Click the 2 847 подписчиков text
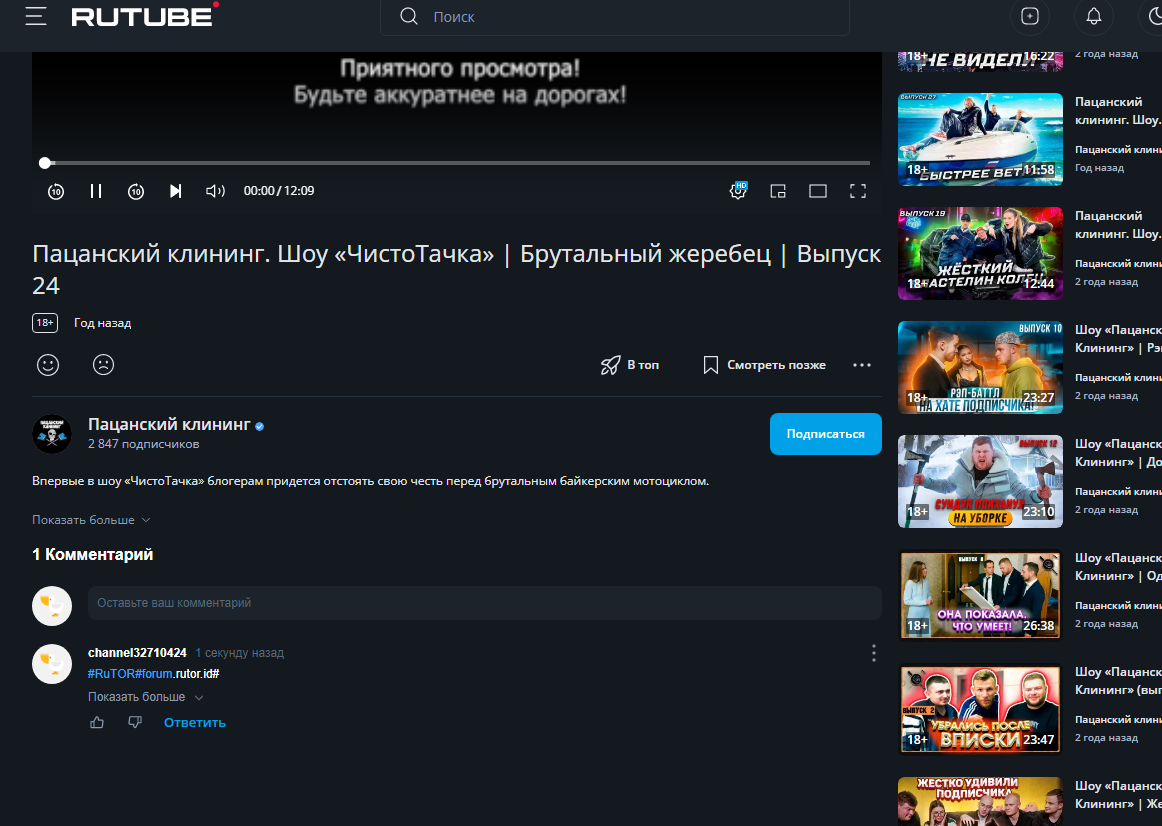This screenshot has width=1162, height=826. pos(143,444)
